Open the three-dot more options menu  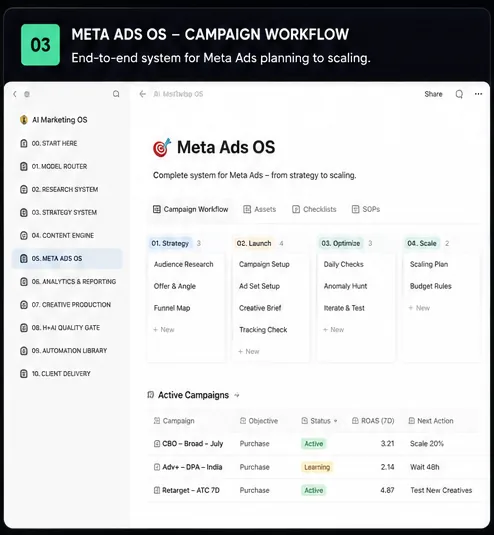(x=478, y=94)
